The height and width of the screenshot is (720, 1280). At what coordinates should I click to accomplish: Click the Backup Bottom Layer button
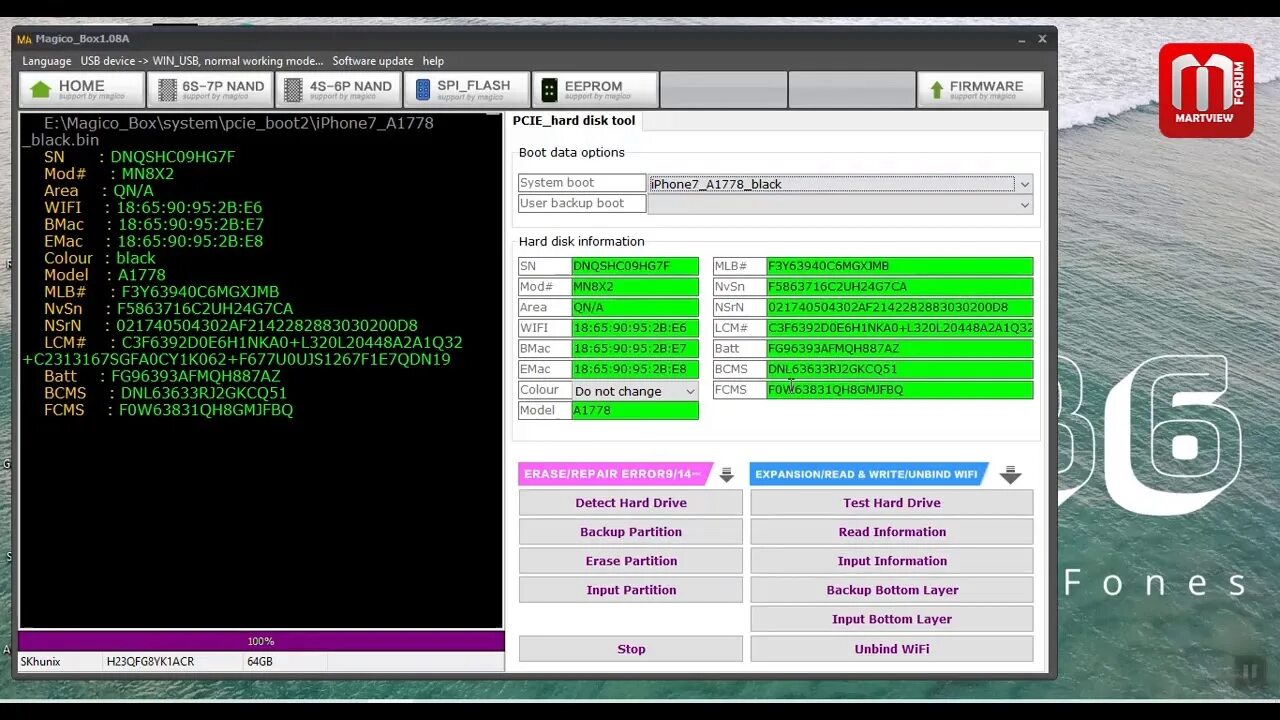point(892,590)
